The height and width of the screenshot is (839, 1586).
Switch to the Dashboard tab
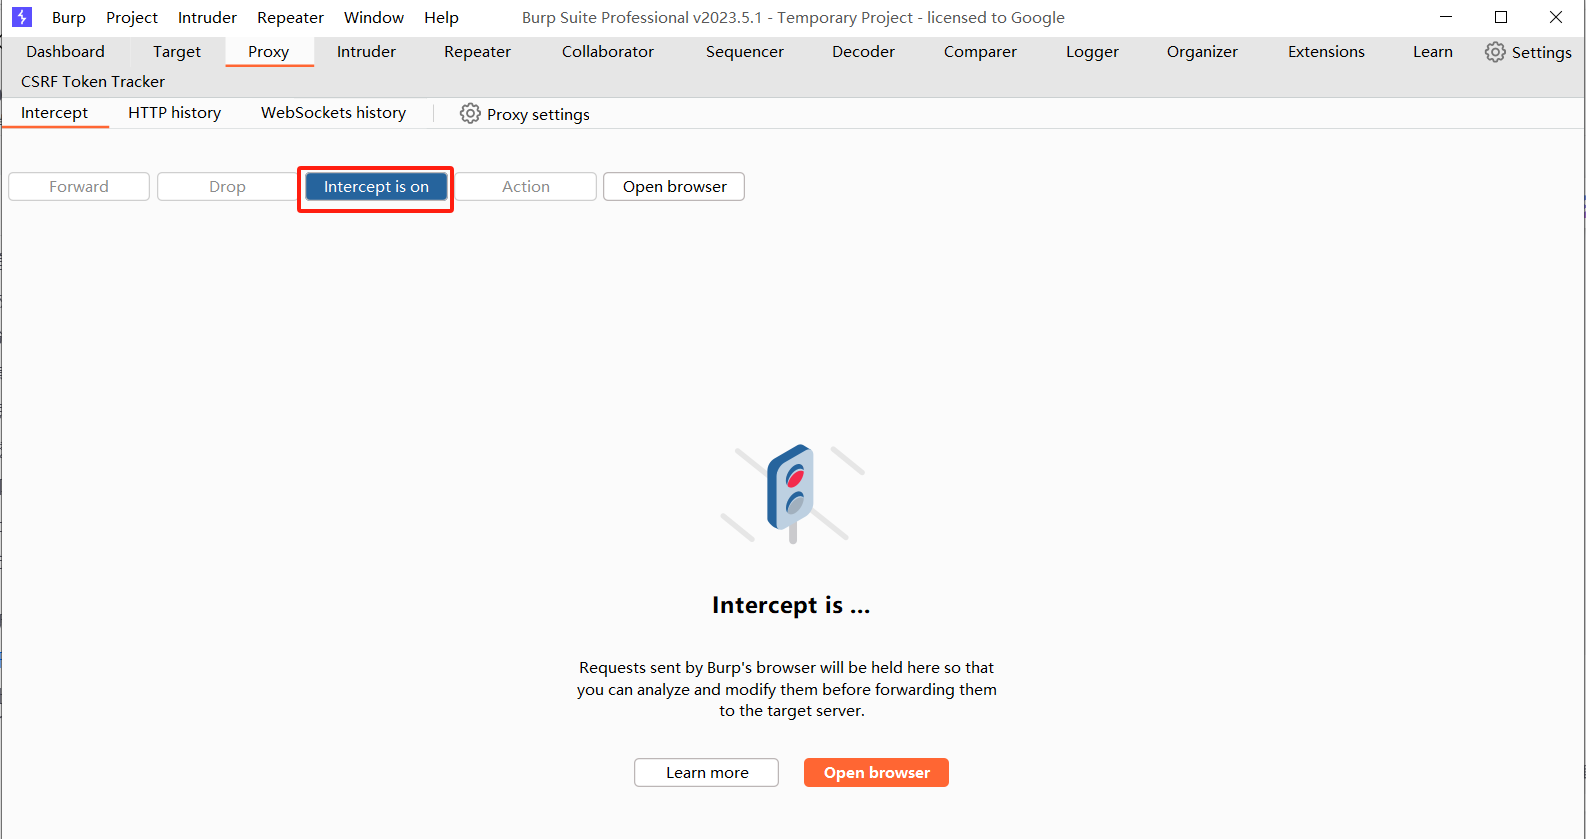tap(65, 52)
